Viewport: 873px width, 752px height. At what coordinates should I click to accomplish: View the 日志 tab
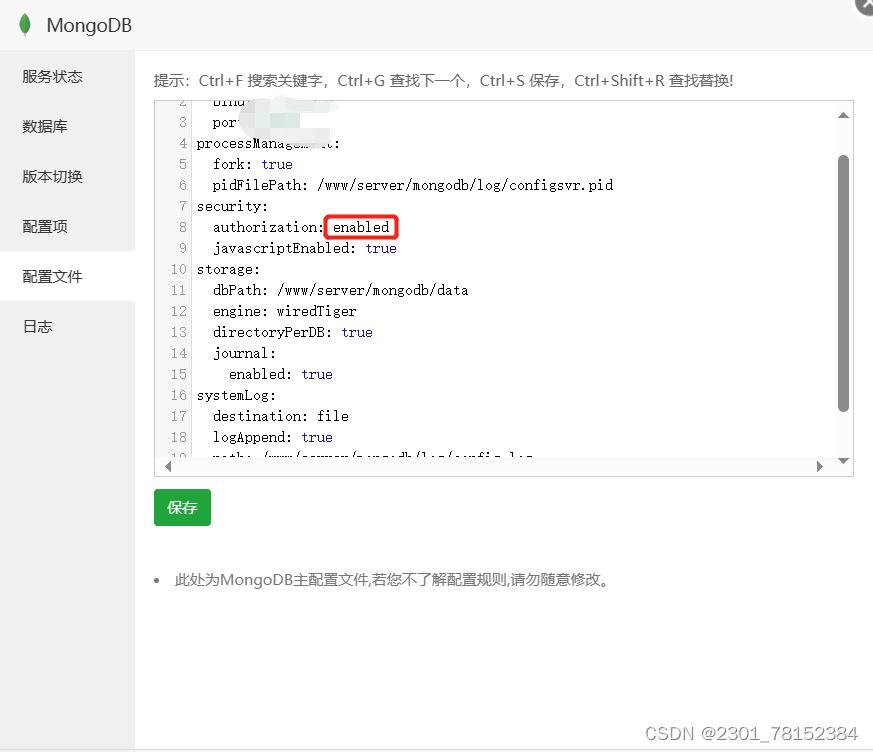coord(38,327)
